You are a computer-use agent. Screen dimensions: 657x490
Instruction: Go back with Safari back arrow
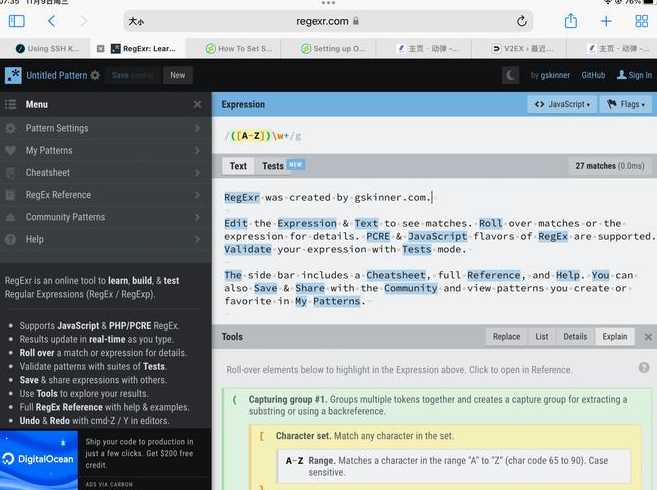(52, 21)
